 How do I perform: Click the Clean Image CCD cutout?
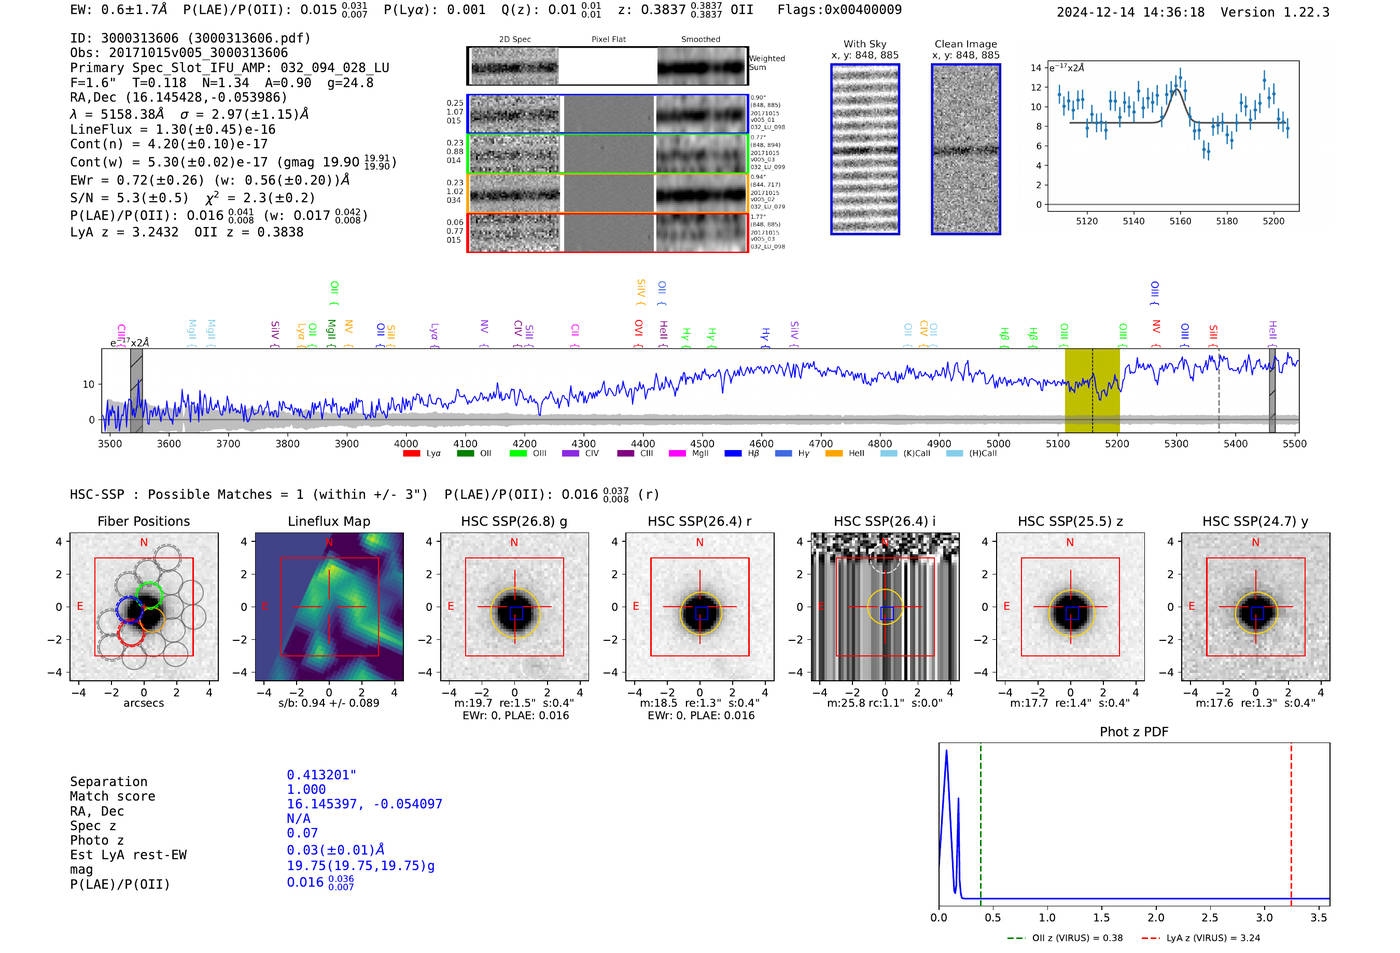point(966,149)
